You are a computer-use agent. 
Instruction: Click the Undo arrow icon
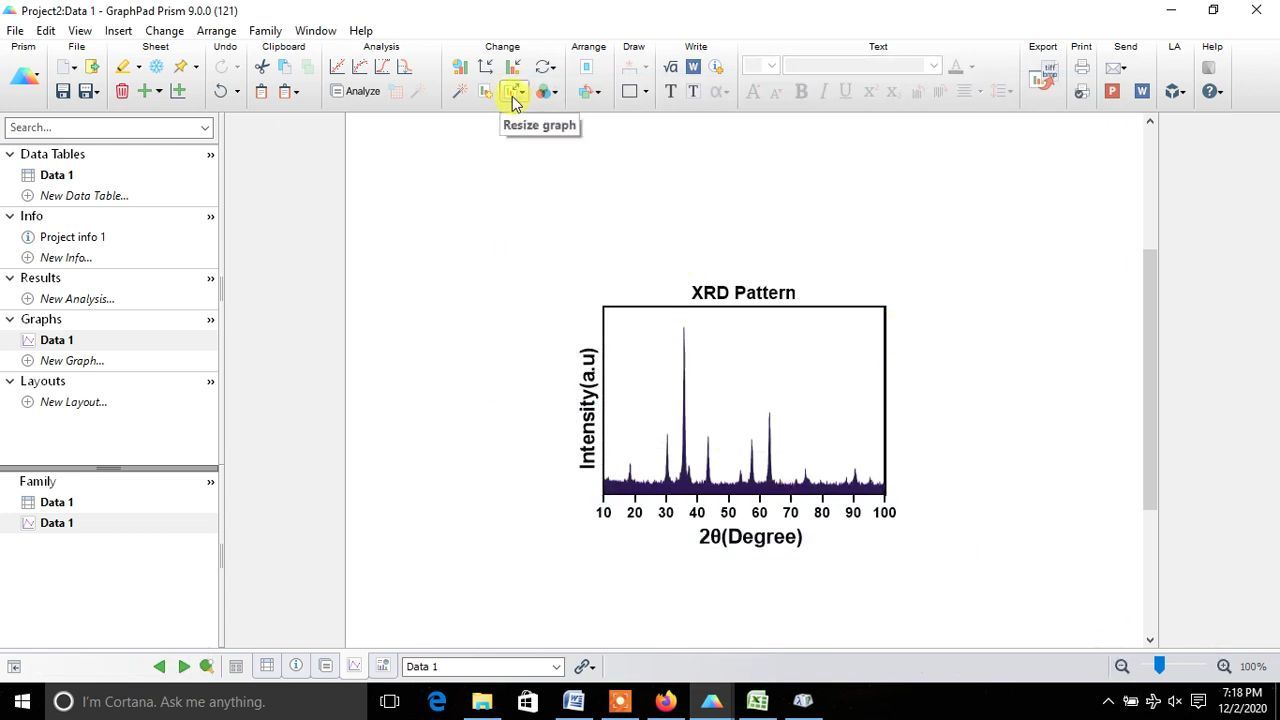click(x=220, y=91)
